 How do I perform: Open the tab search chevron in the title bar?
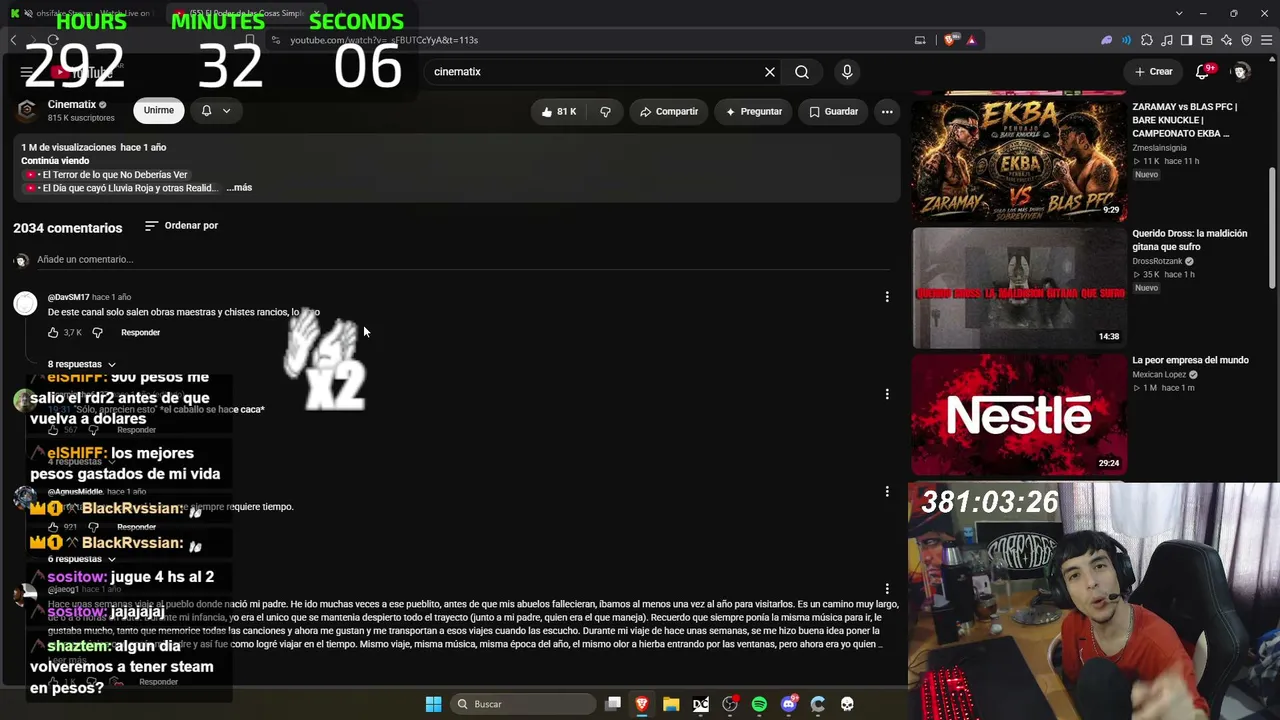tap(1179, 13)
